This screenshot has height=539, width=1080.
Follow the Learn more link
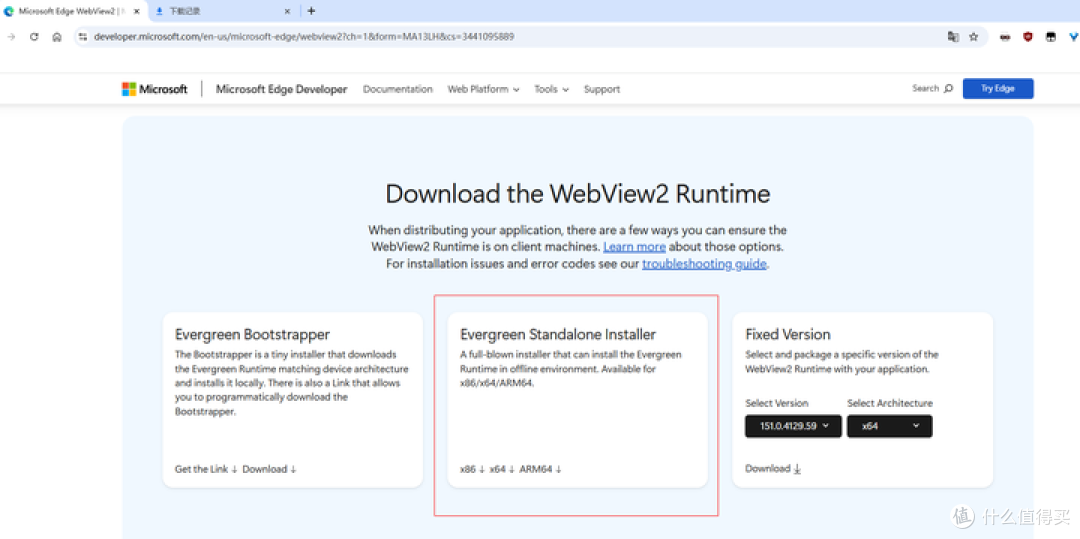(634, 246)
